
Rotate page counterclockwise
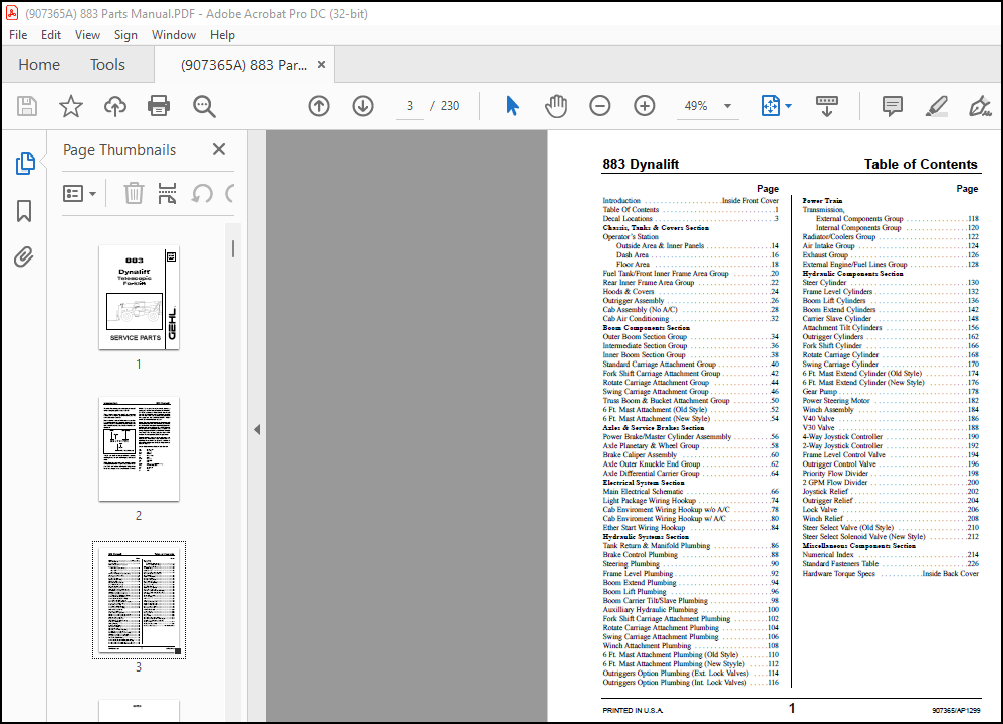click(202, 193)
